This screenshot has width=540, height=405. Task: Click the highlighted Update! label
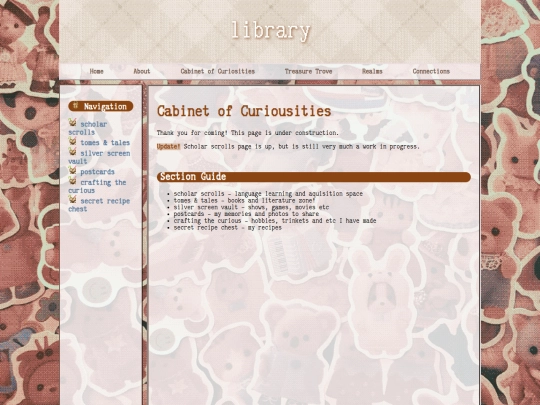point(168,147)
